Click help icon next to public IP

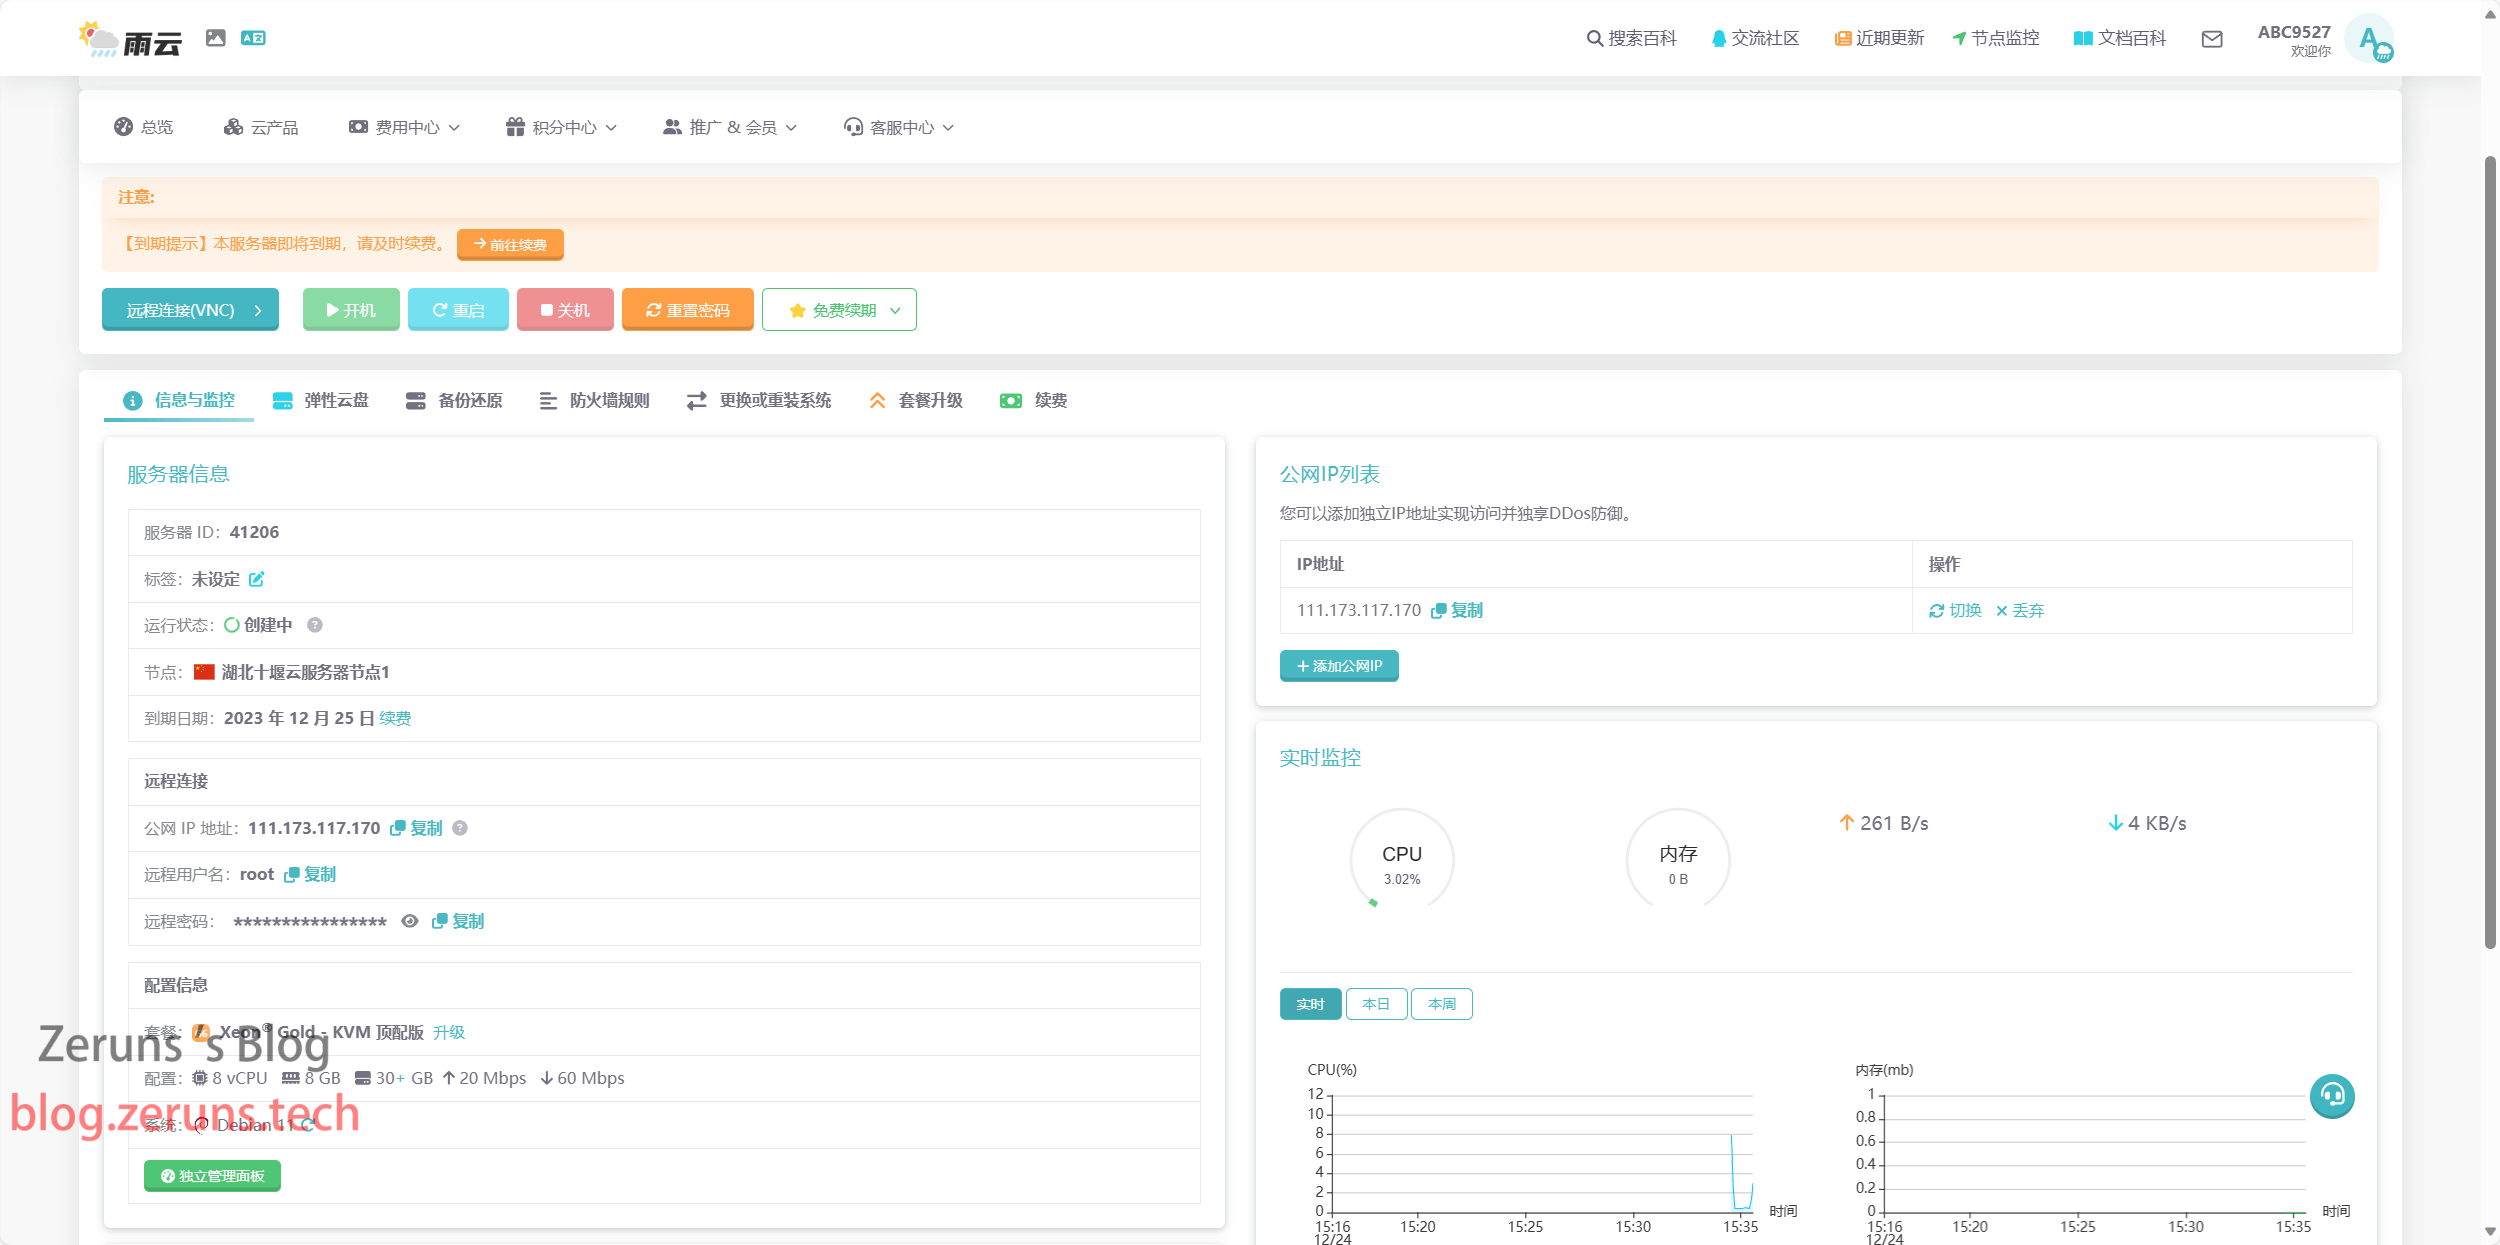pos(460,828)
